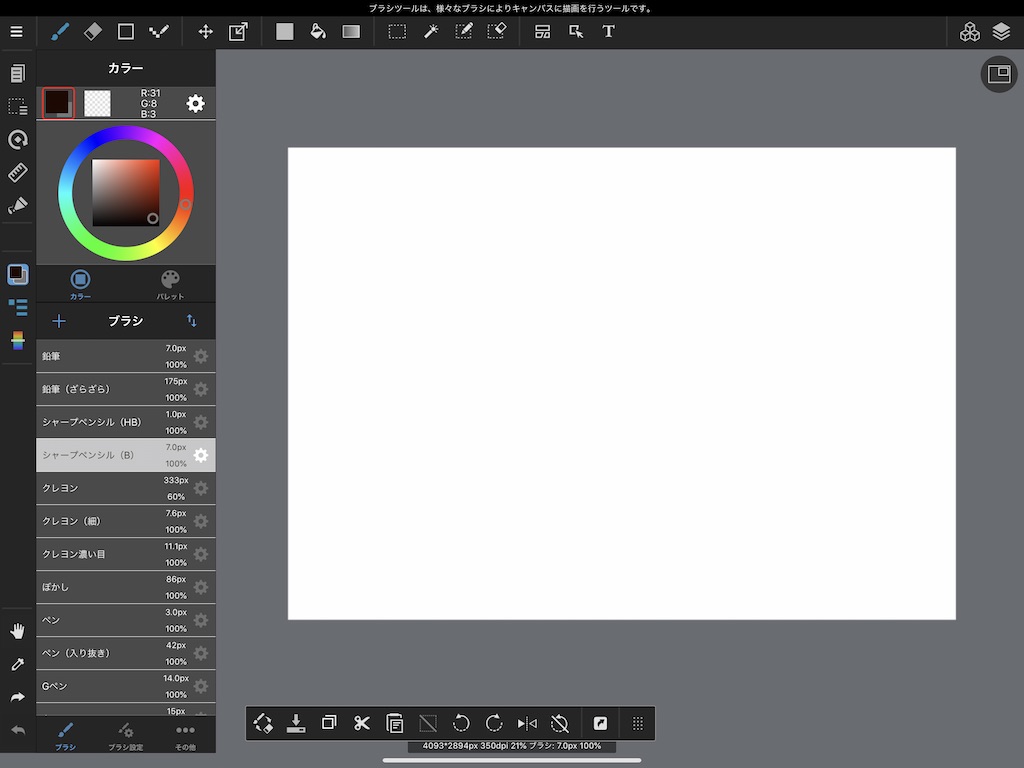This screenshot has width=1024, height=768.
Task: Toggle horizontal flip of canvas
Action: coord(527,723)
